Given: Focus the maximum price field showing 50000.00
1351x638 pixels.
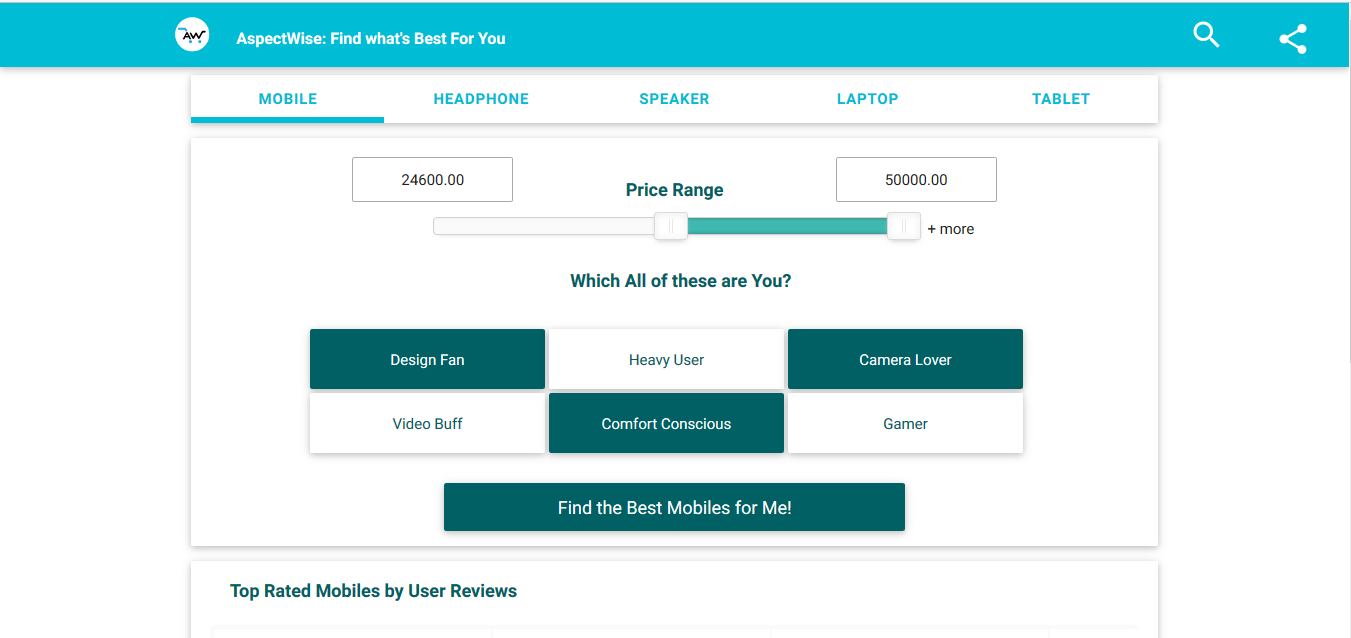Looking at the screenshot, I should 916,180.
